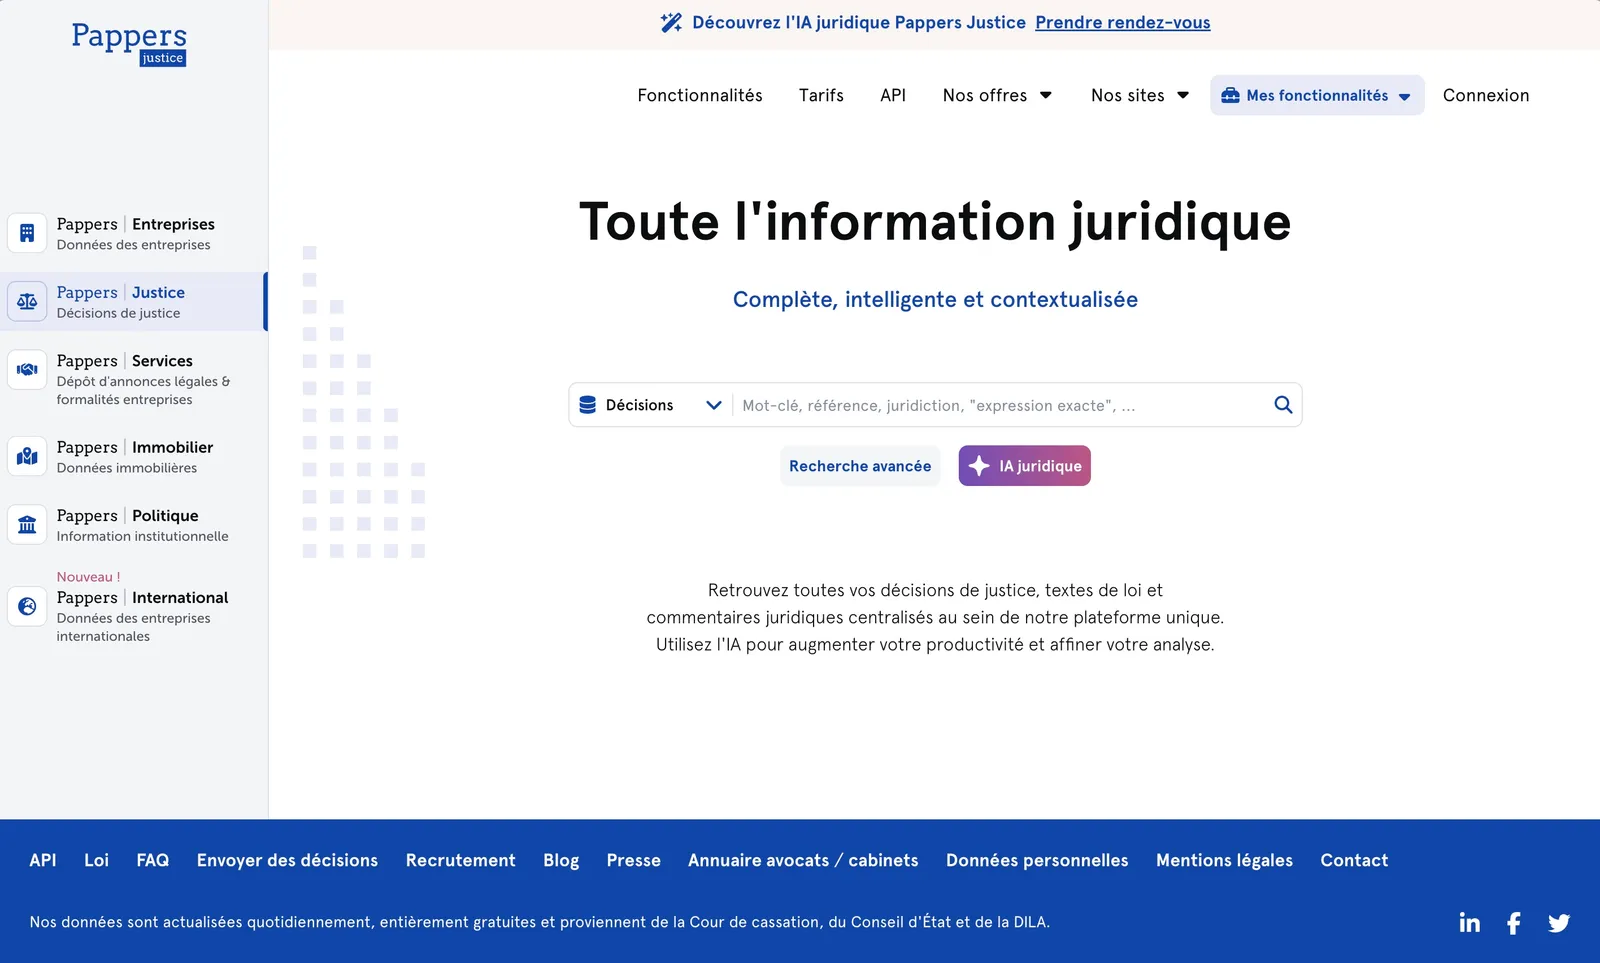1600x963 pixels.
Task: Open Annuaire avocats / cabinets link
Action: coord(803,860)
